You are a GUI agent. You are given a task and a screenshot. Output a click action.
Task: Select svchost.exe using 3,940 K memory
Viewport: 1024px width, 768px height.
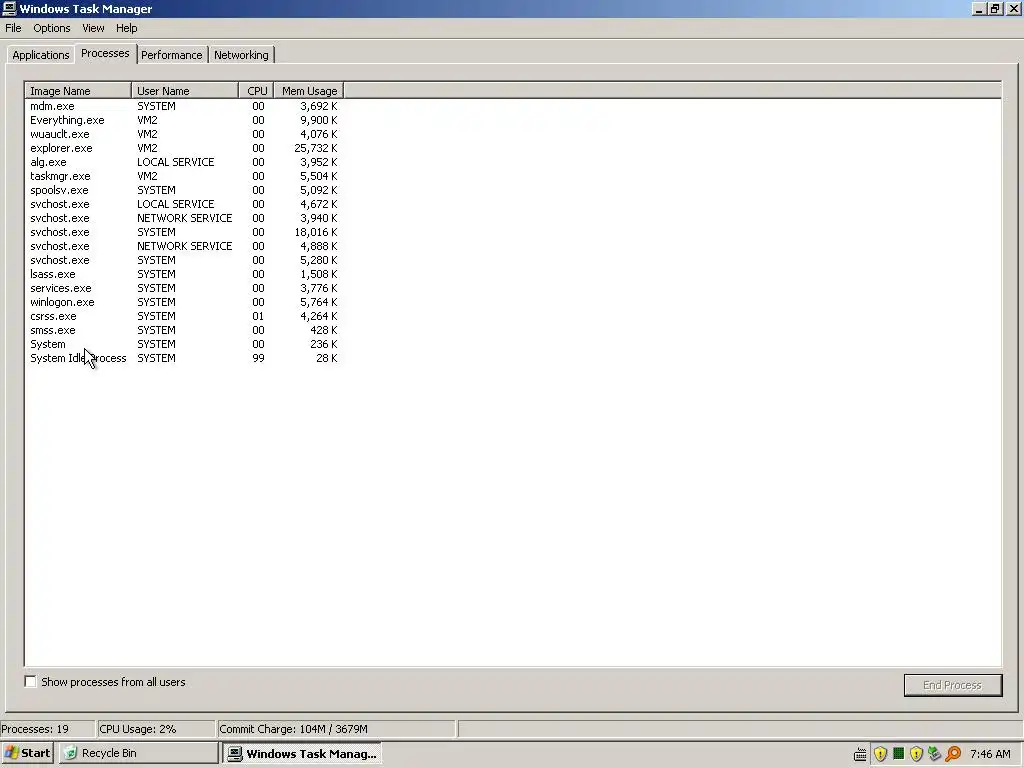[184, 218]
